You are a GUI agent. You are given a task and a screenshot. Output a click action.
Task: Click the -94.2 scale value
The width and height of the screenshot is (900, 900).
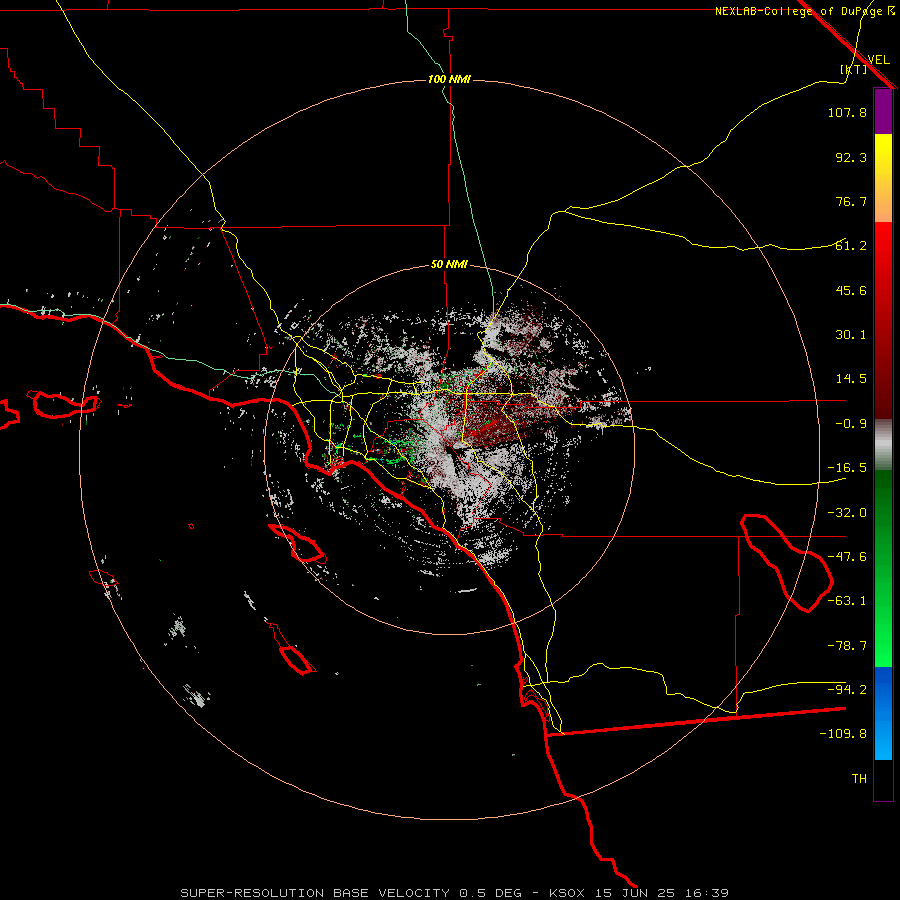click(x=847, y=690)
